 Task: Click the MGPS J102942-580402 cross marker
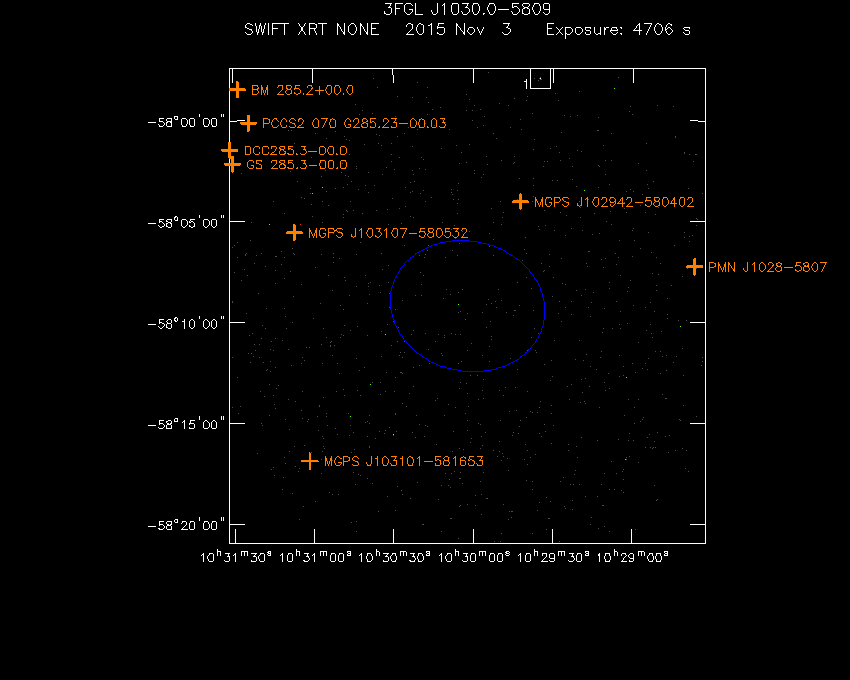click(x=520, y=202)
